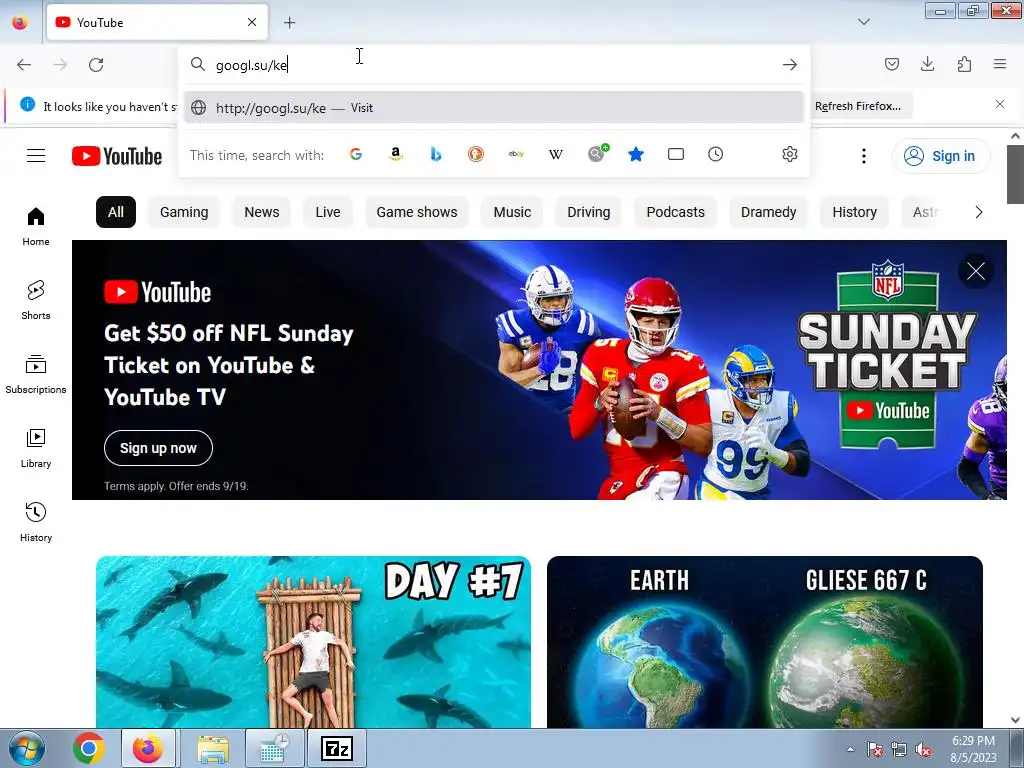
Task: Select the All category chip
Action: pyautogui.click(x=116, y=212)
